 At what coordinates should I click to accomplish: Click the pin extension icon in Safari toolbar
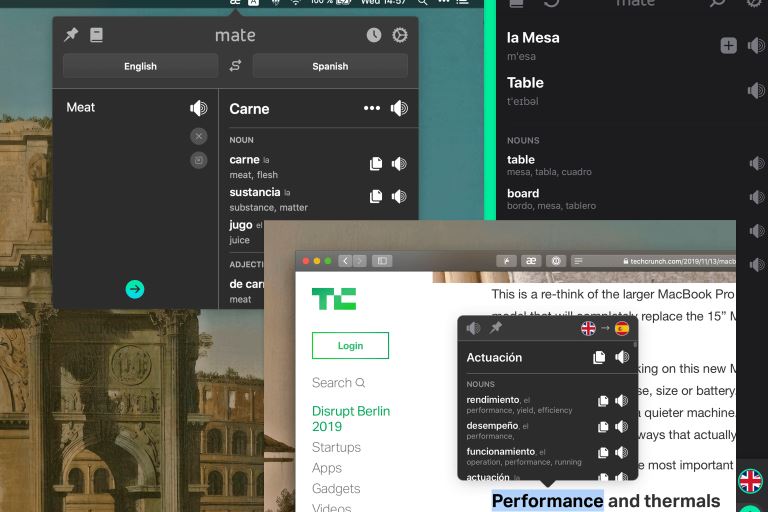pyautogui.click(x=506, y=261)
